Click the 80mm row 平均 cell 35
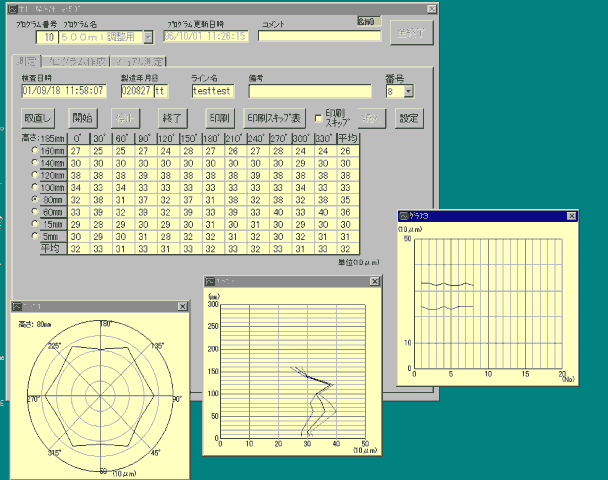This screenshot has height=480, width=608. pyautogui.click(x=348, y=200)
